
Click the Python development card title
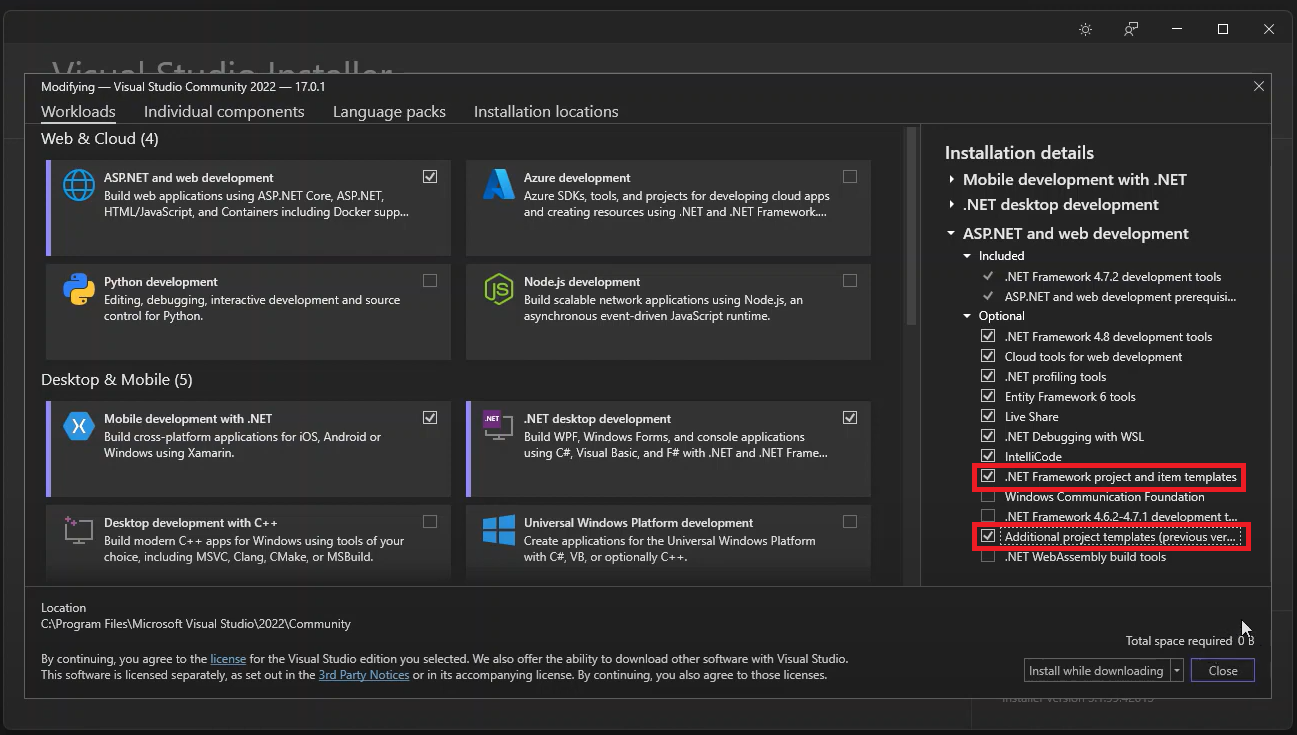(x=161, y=282)
